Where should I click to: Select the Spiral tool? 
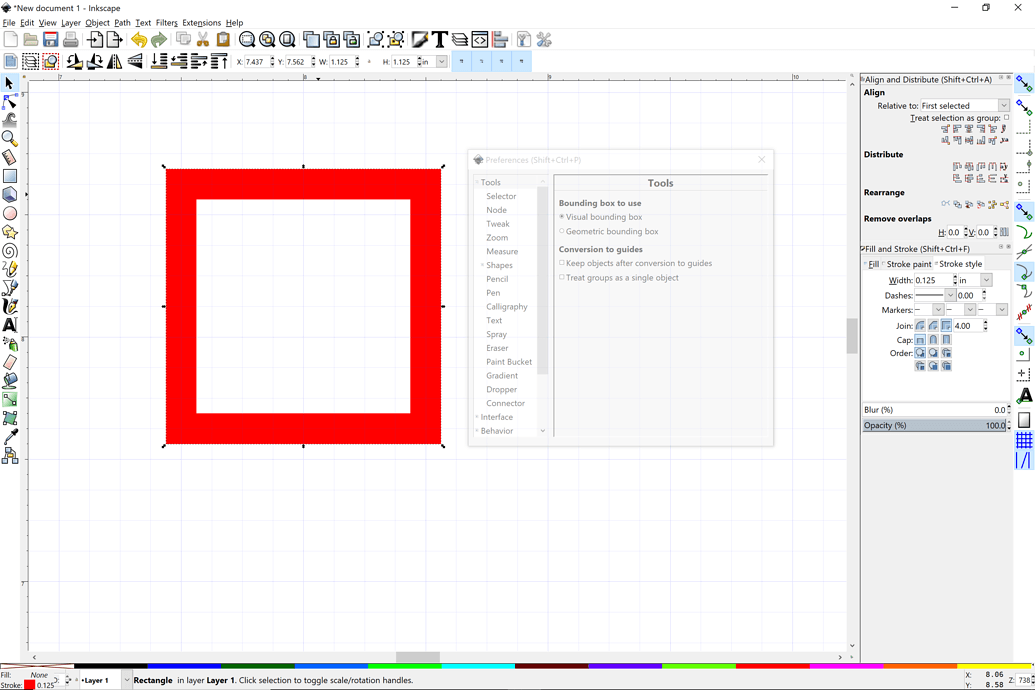pos(9,251)
